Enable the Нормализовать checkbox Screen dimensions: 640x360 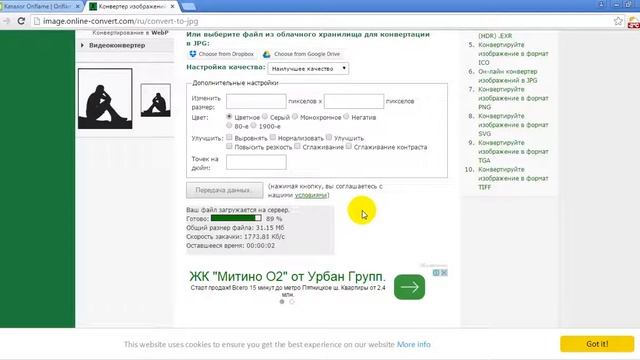pyautogui.click(x=273, y=138)
